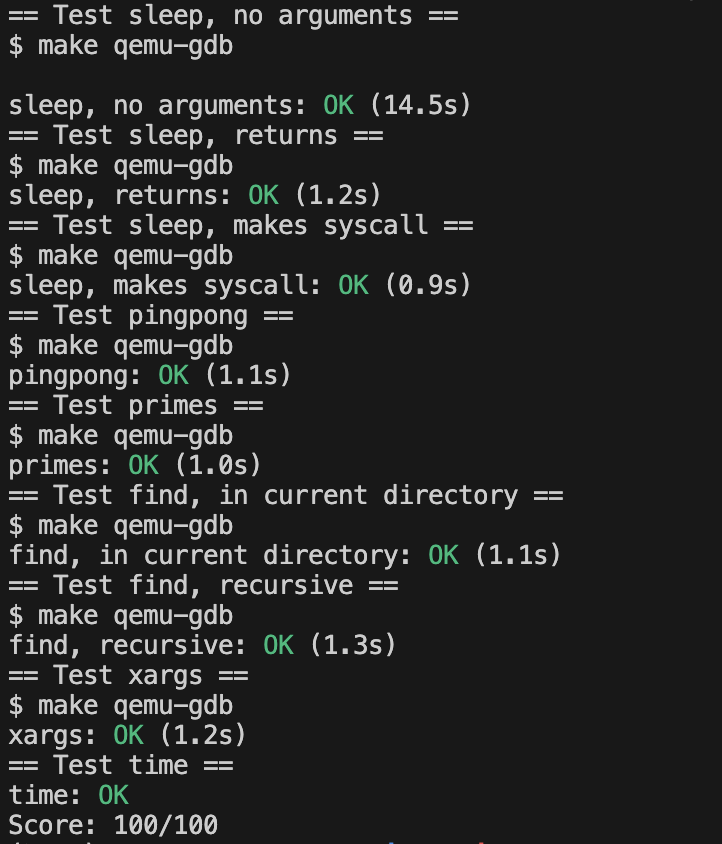Click the 'time: OK' result line
This screenshot has height=844, width=722.
[68, 795]
